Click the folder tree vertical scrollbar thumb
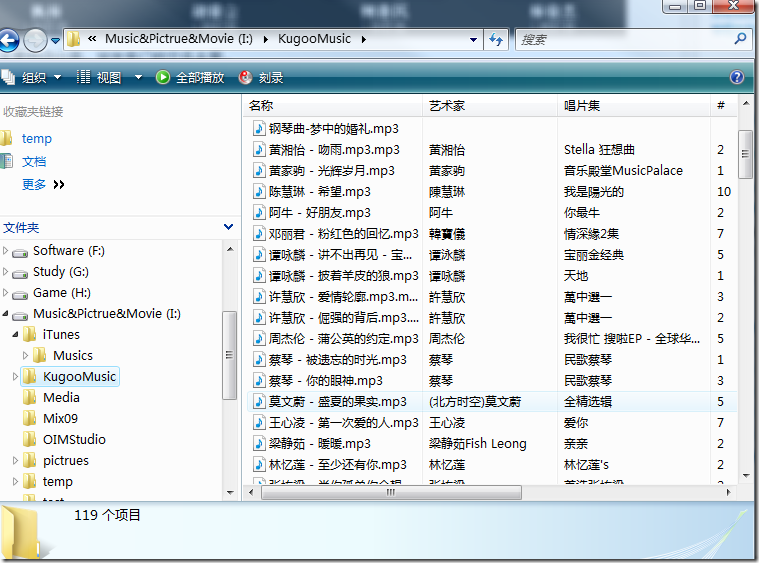759x563 pixels. coord(229,355)
